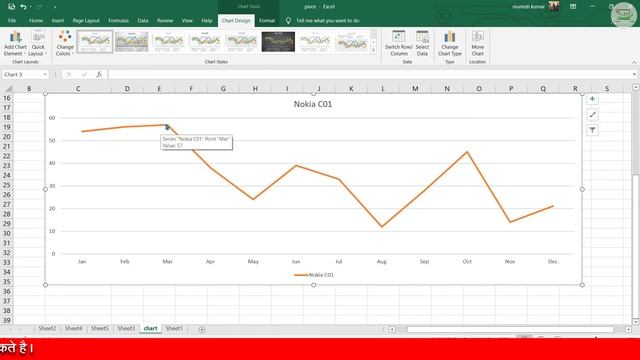640x360 pixels.
Task: Select the dark black chart style thumbnail
Action: (278, 42)
